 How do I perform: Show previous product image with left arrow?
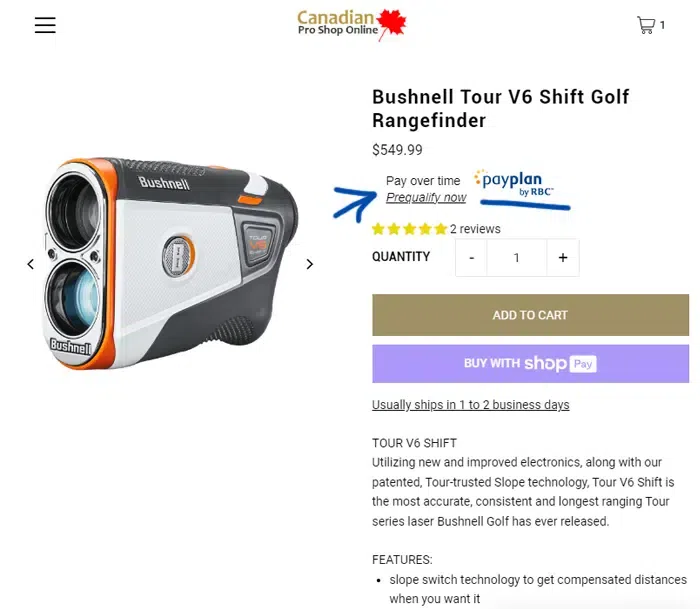click(30, 264)
